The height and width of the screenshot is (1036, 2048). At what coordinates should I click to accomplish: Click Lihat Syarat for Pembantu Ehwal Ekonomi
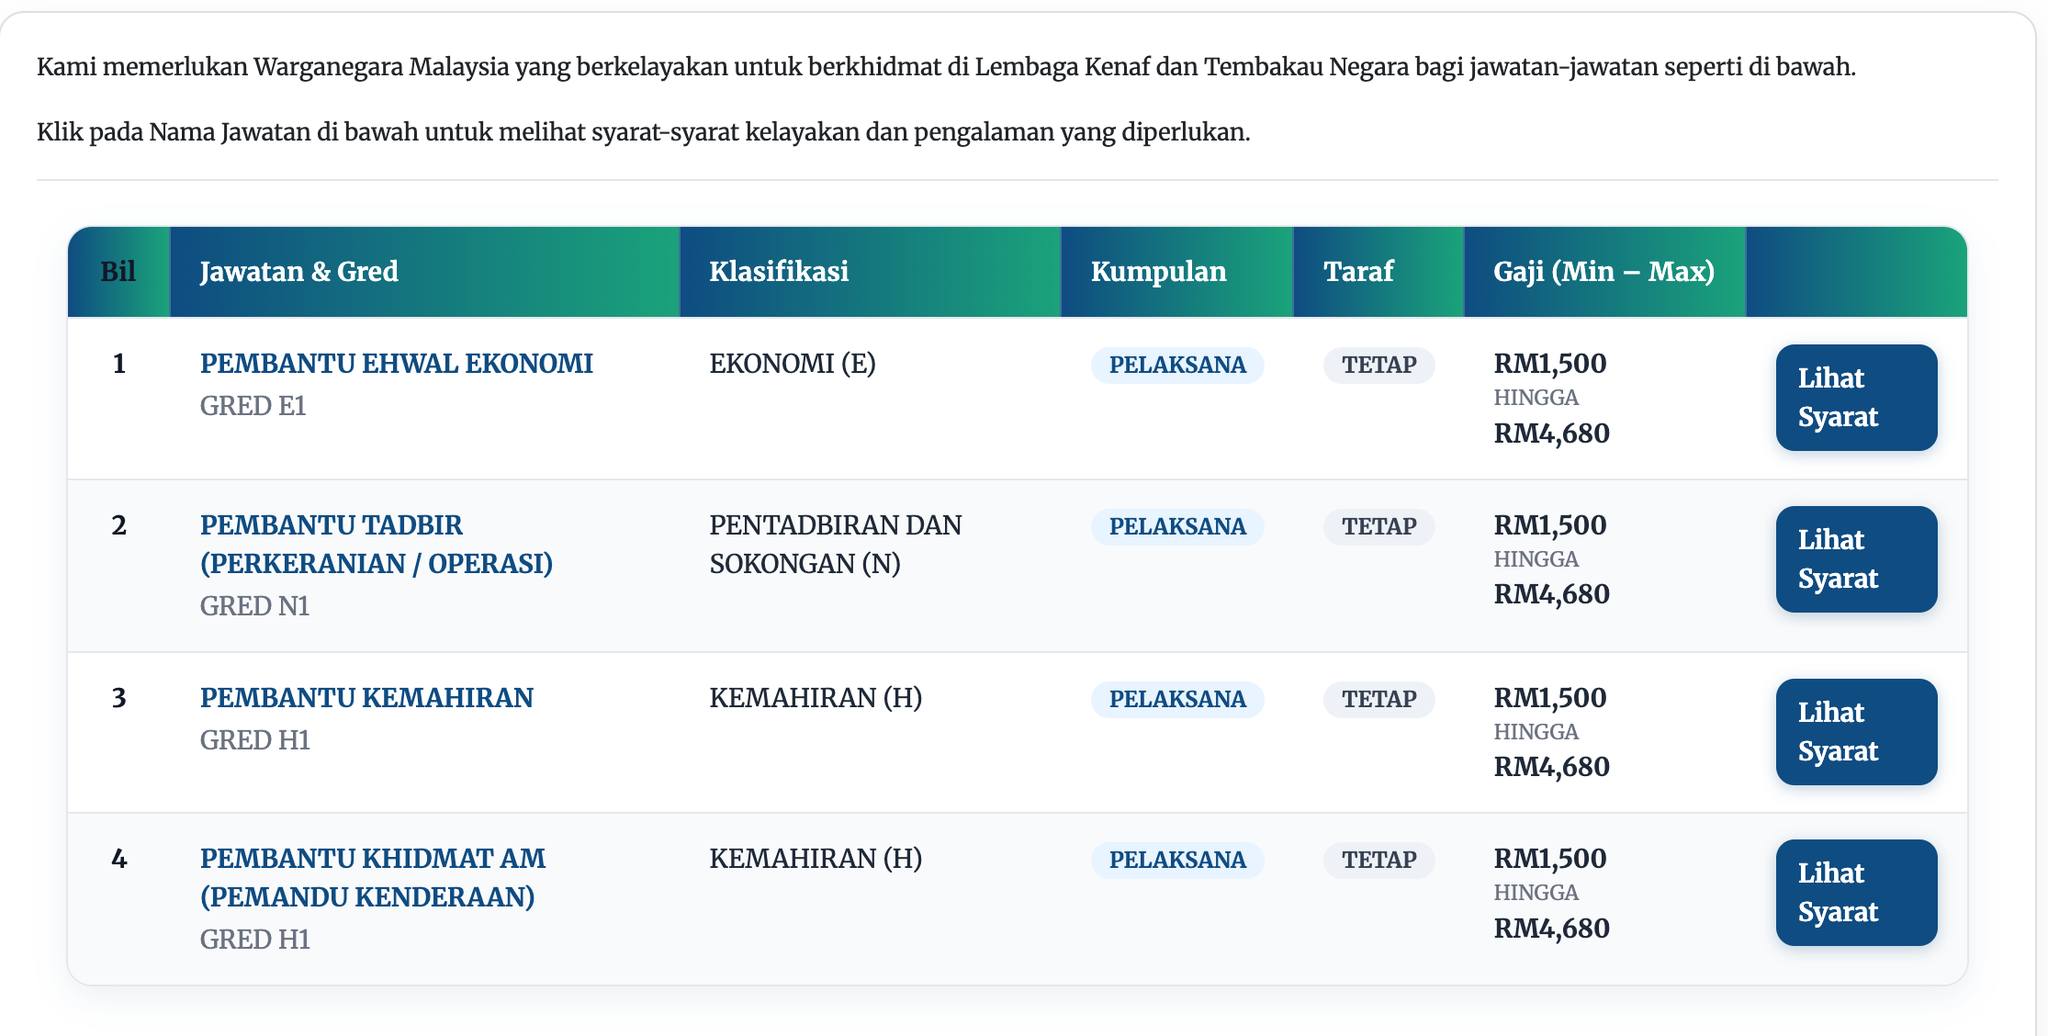1855,397
